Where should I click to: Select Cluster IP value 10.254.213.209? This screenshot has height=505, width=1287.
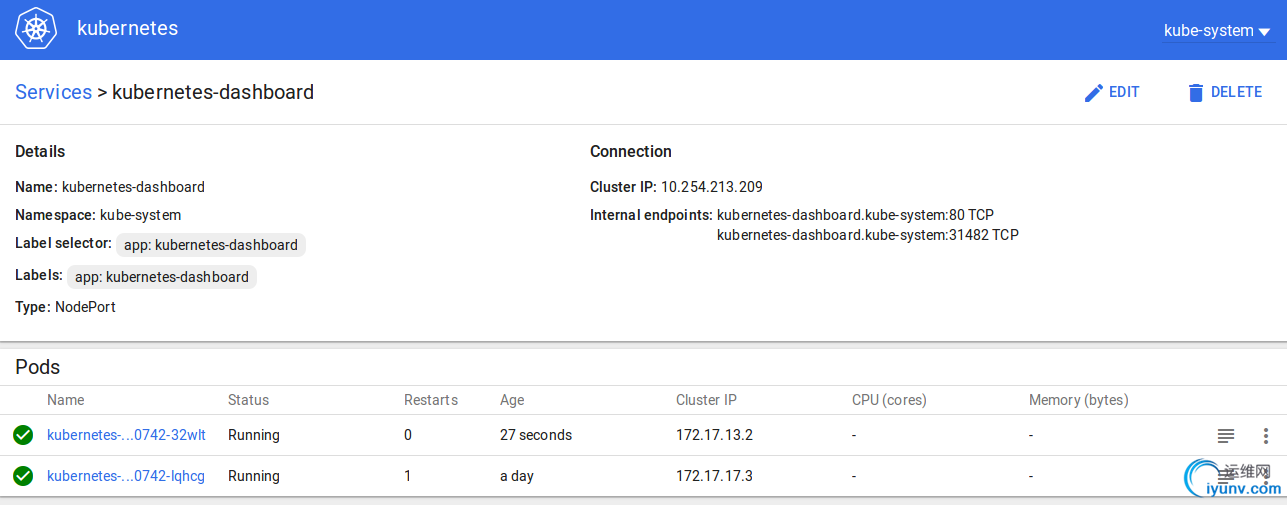[x=712, y=187]
